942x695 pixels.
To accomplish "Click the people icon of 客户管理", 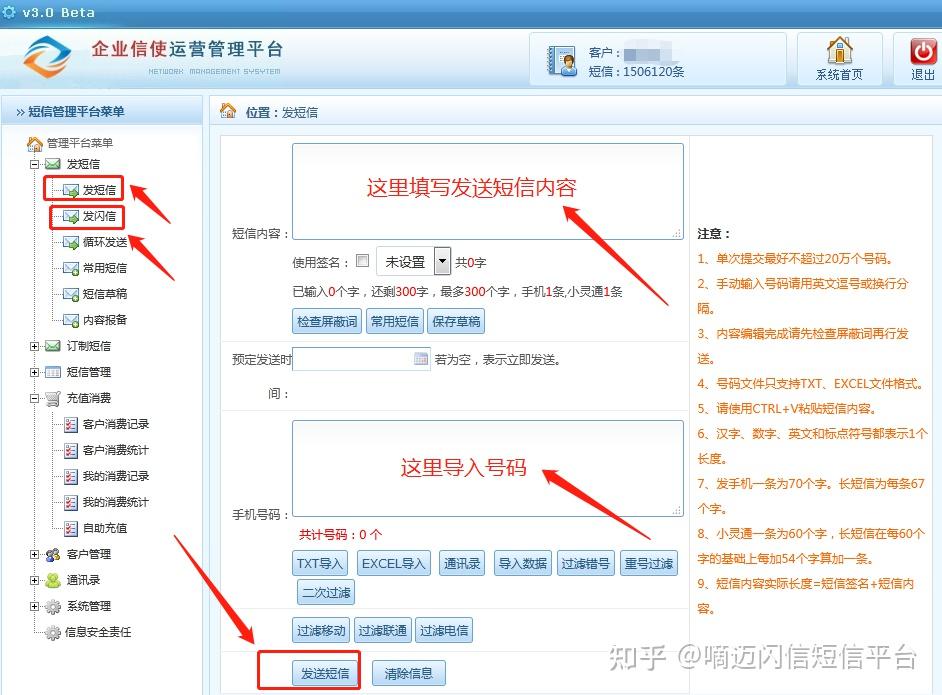I will (53, 554).
